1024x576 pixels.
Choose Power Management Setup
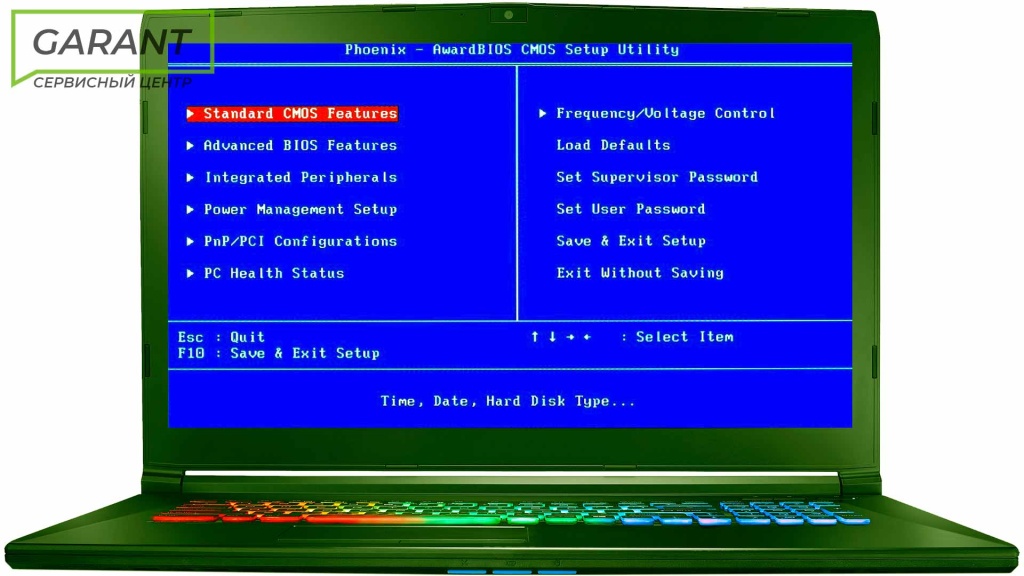[300, 210]
